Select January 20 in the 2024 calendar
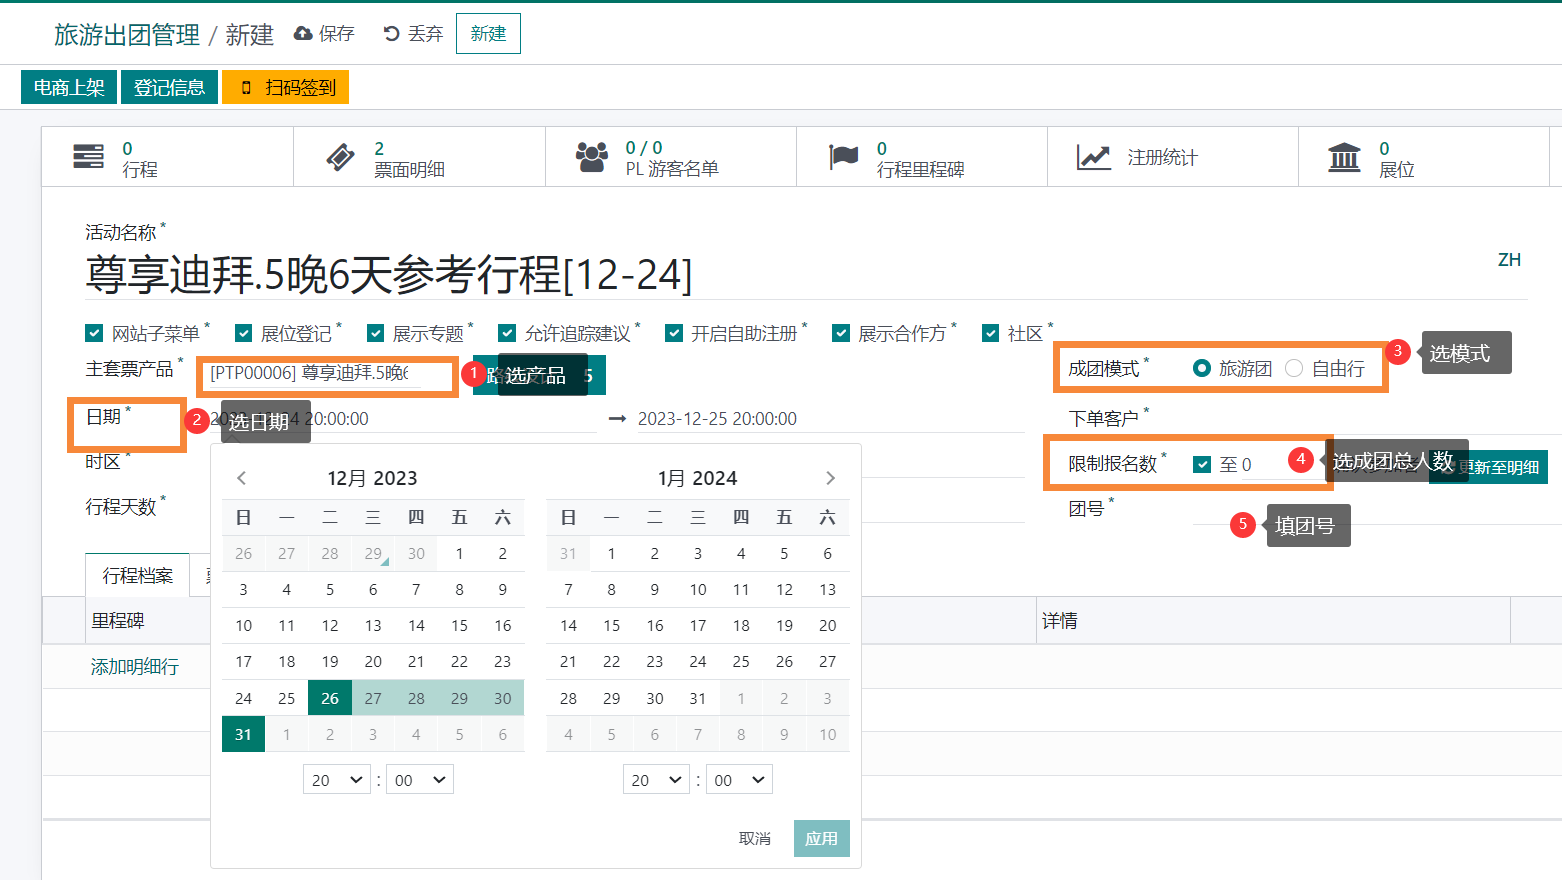 pos(827,626)
